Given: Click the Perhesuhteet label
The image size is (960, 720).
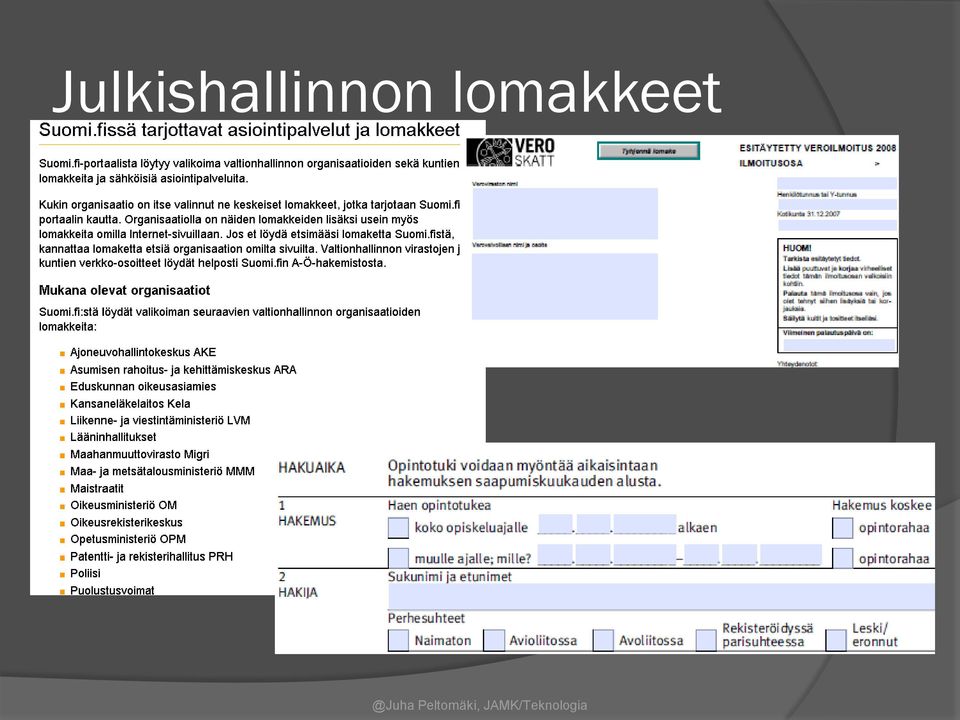Looking at the screenshot, I should [x=426, y=618].
